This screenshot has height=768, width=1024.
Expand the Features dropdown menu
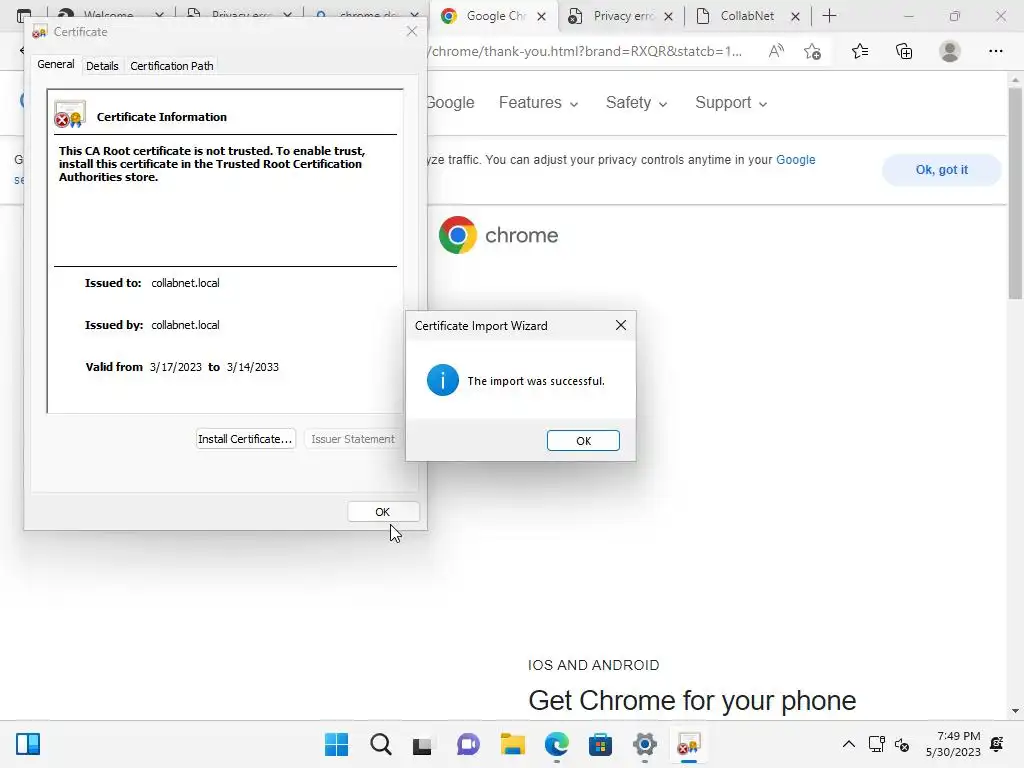(538, 103)
